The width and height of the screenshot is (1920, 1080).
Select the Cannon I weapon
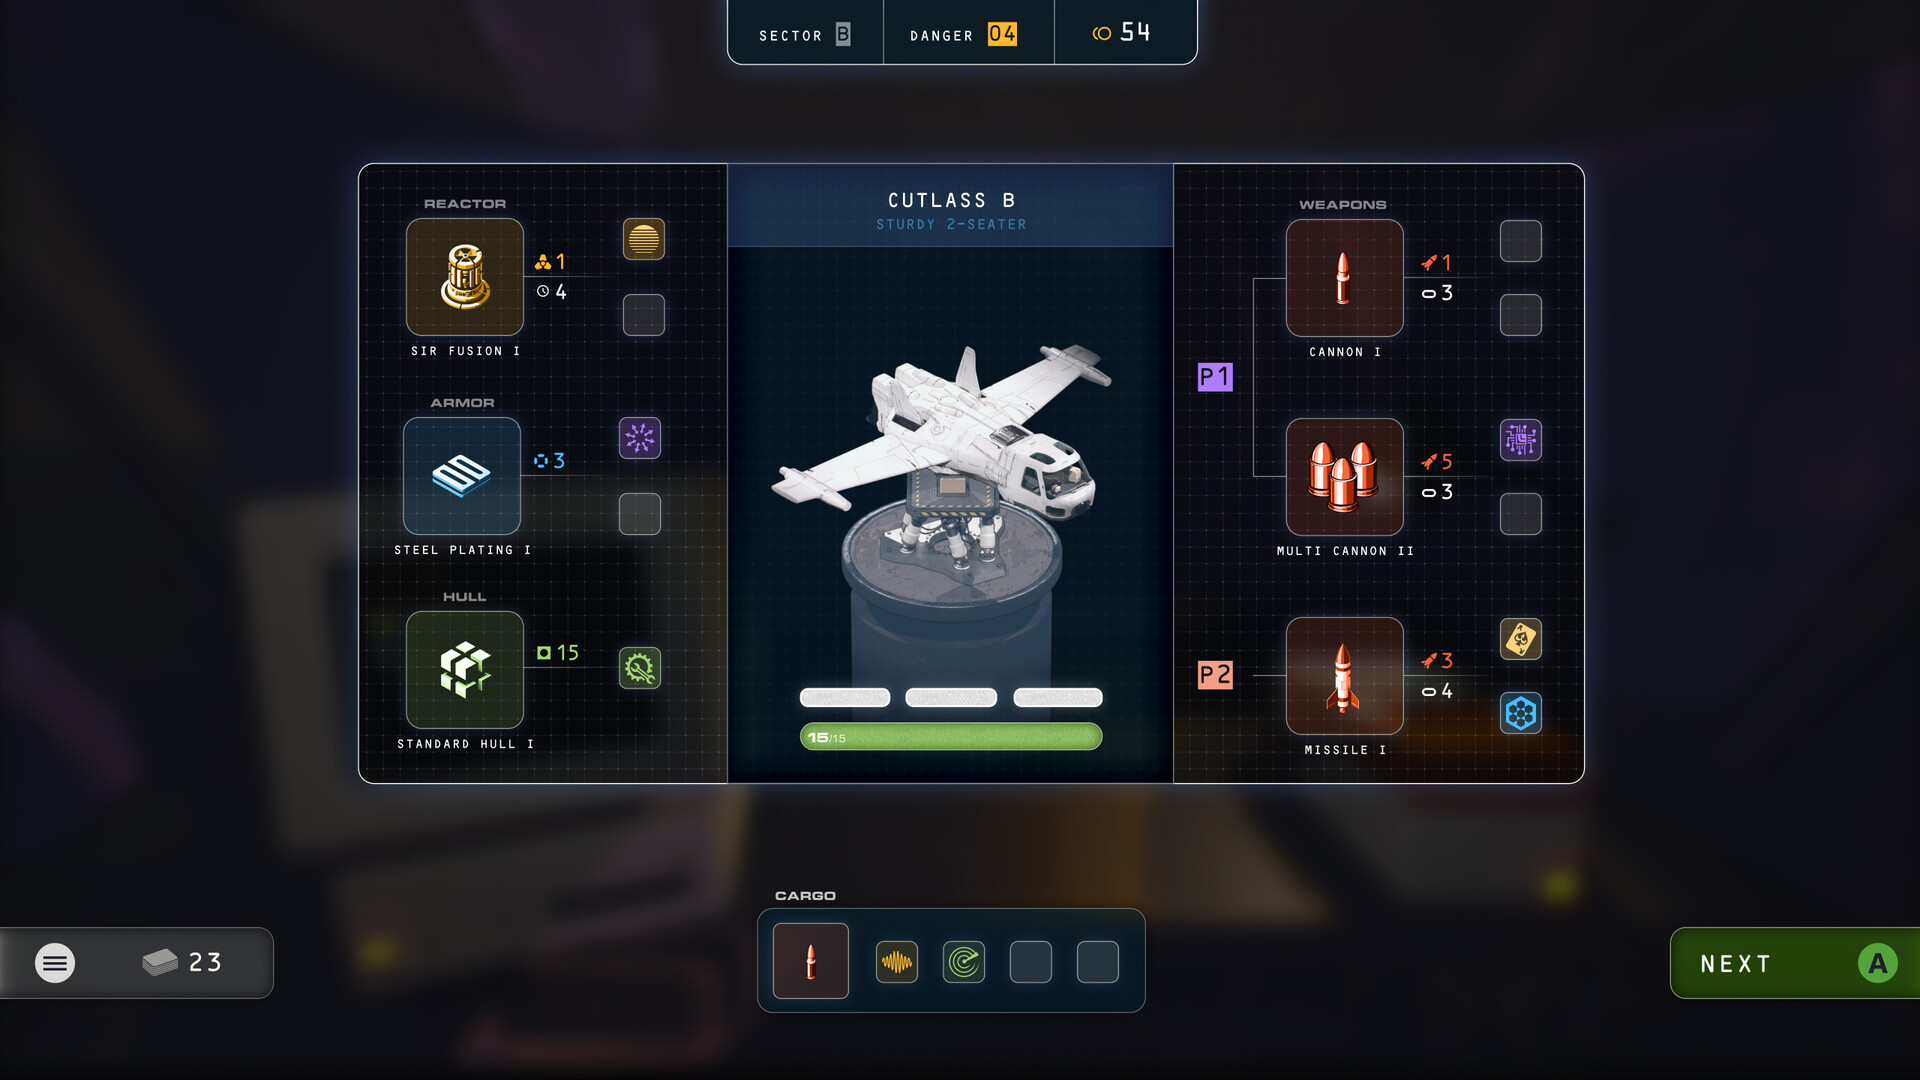coord(1345,278)
